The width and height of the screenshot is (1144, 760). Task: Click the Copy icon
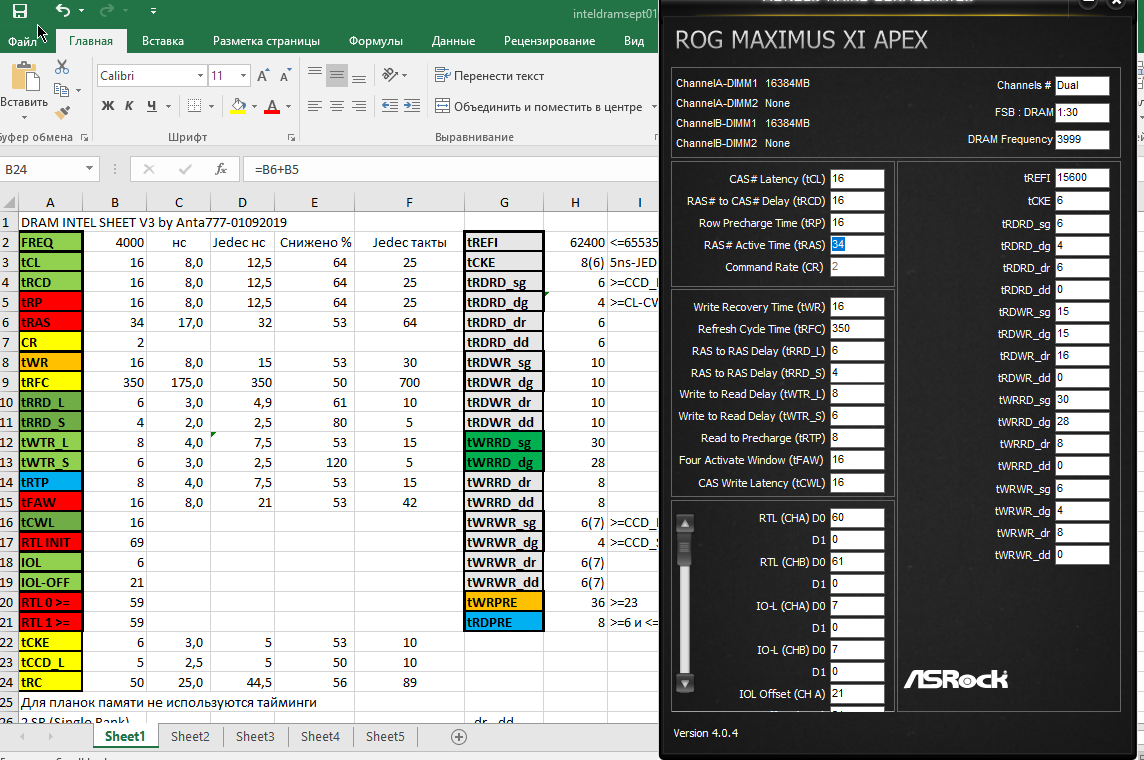62,90
